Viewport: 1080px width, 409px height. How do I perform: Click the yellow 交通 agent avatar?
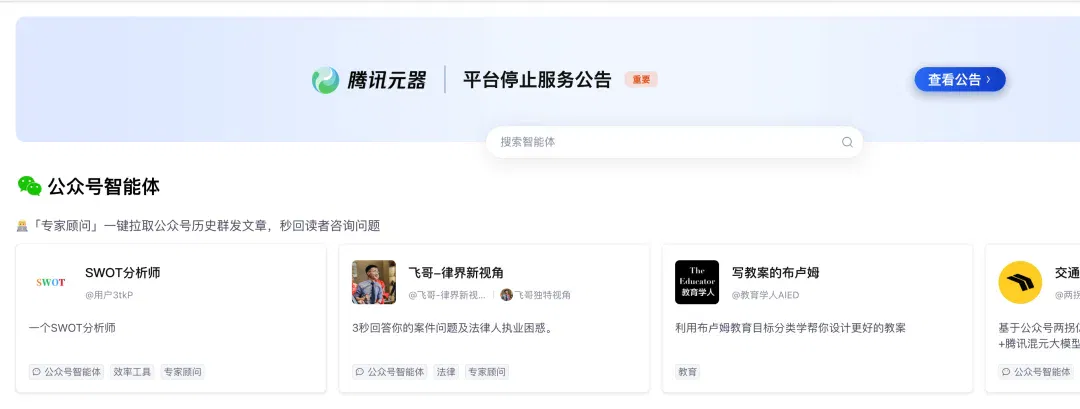point(1020,282)
